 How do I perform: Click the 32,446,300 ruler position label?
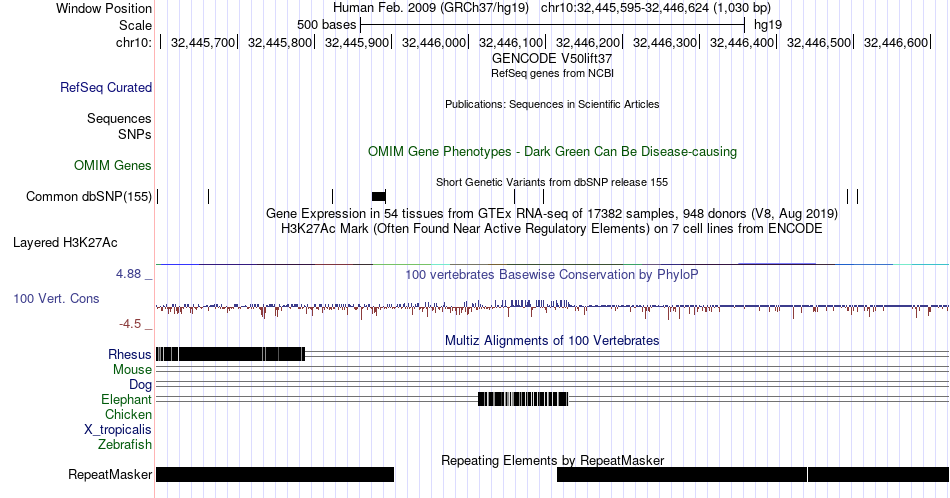(665, 42)
